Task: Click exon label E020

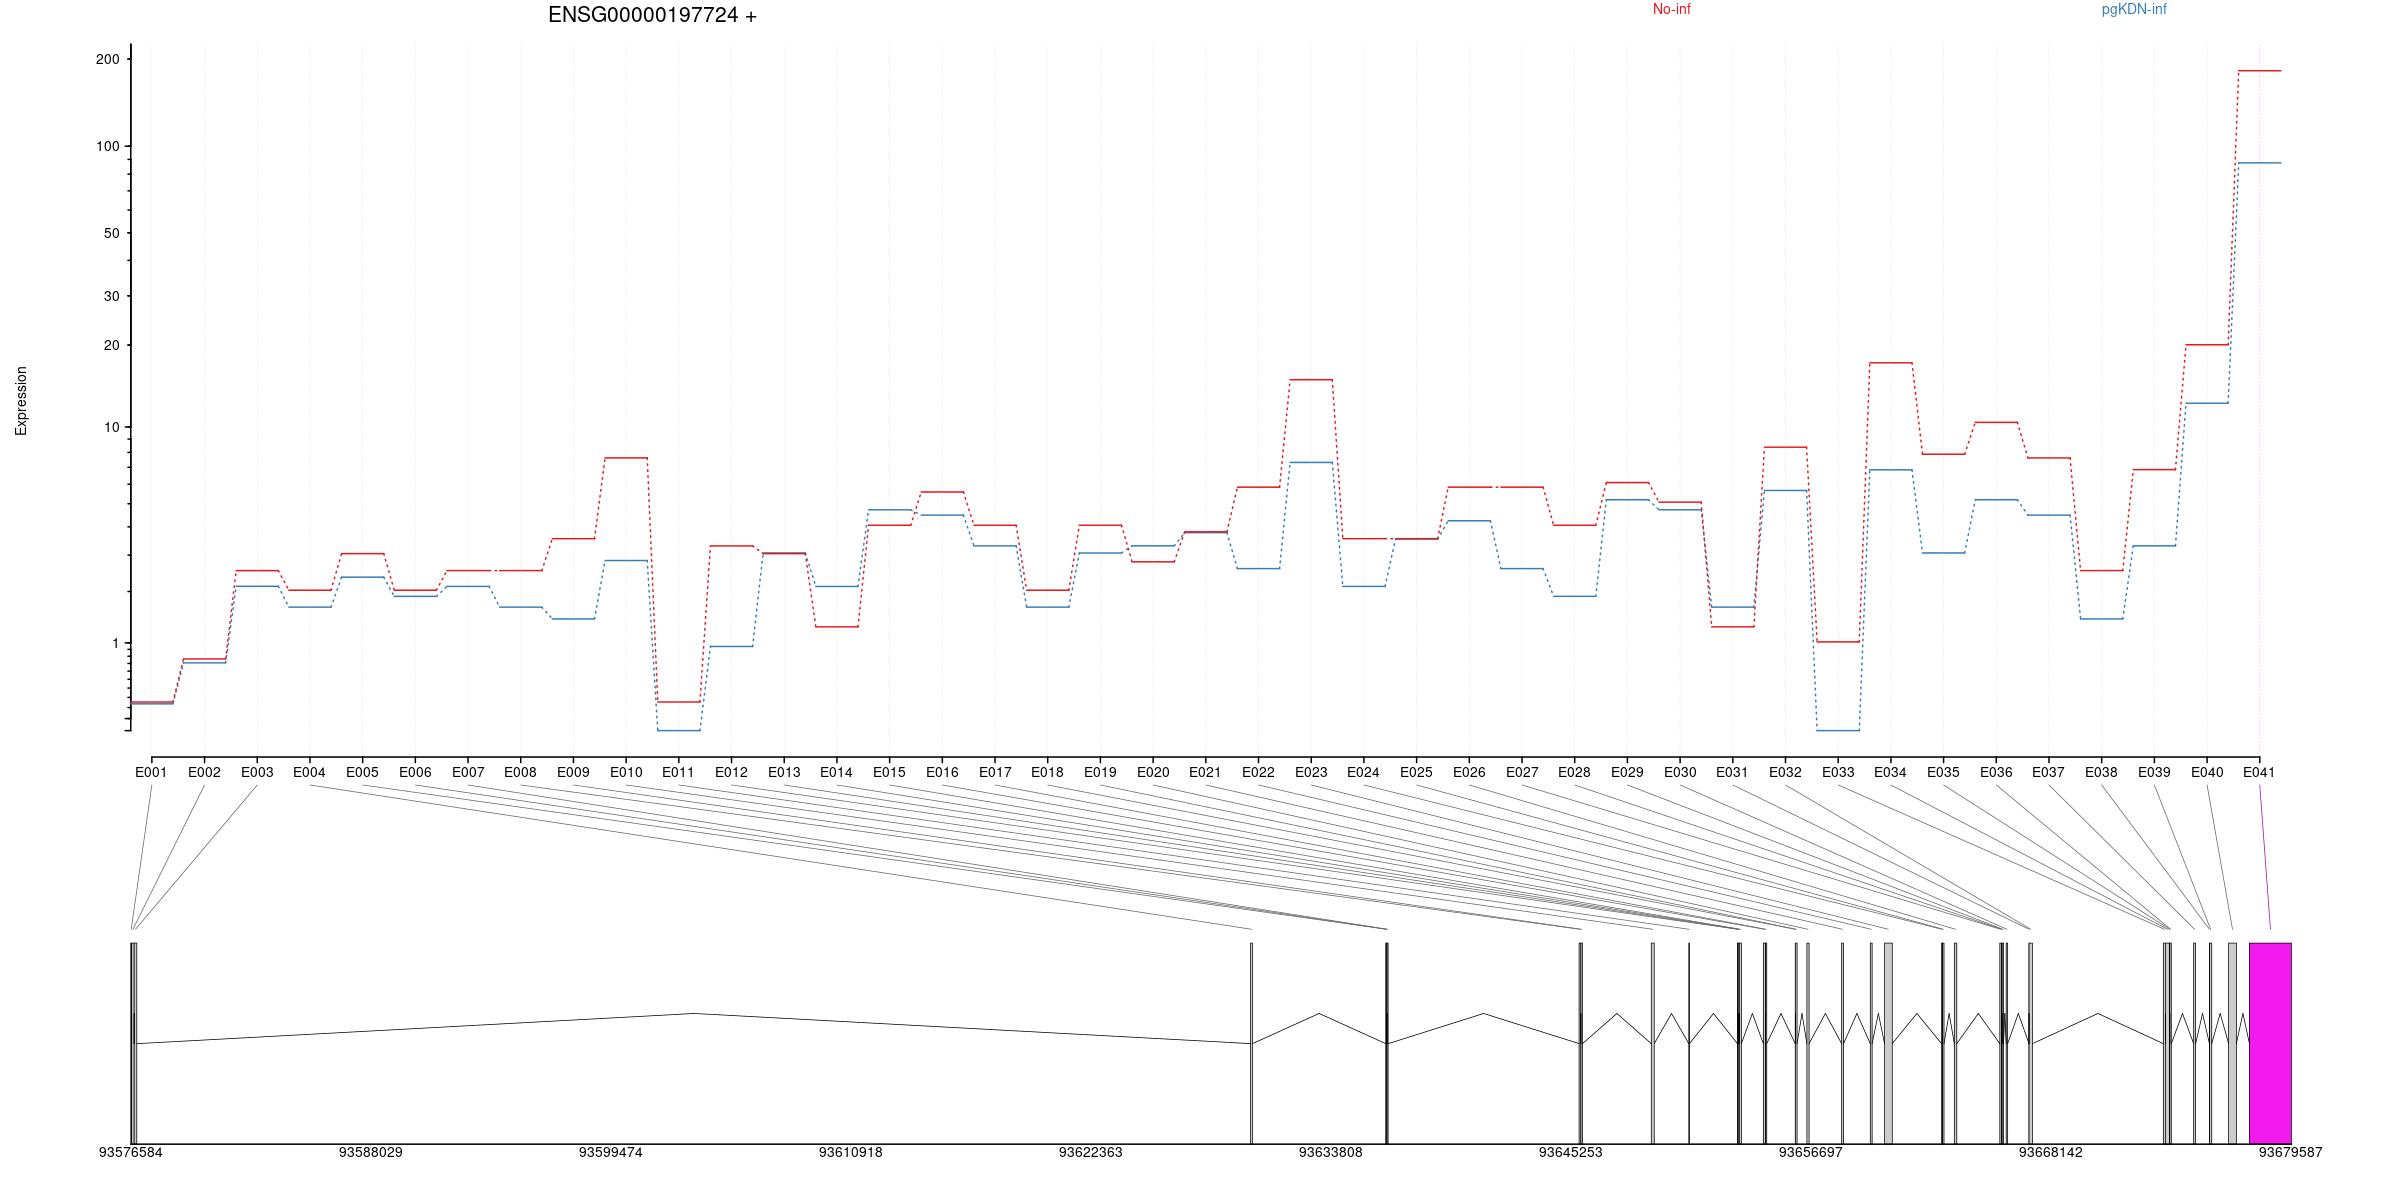Action: point(1153,772)
